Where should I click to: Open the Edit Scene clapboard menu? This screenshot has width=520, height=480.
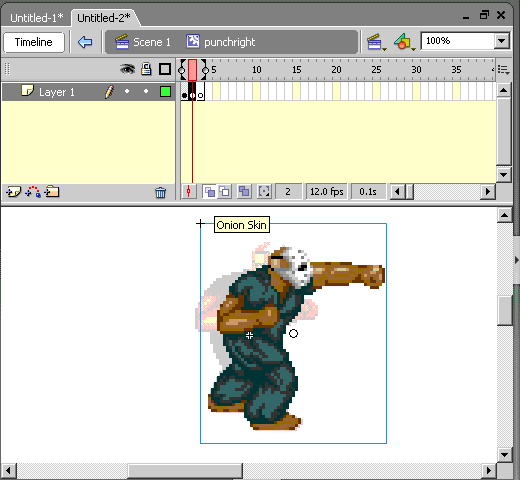point(376,42)
